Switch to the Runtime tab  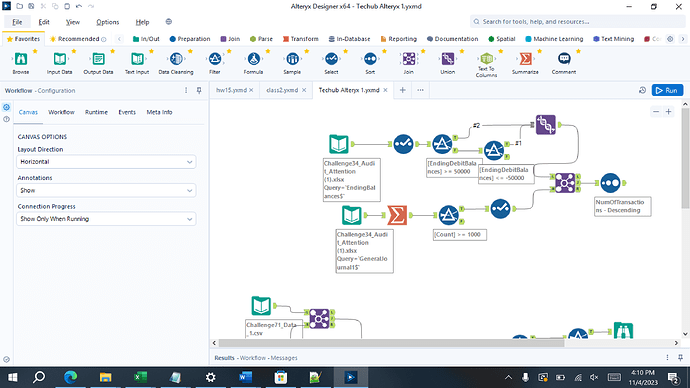point(96,112)
